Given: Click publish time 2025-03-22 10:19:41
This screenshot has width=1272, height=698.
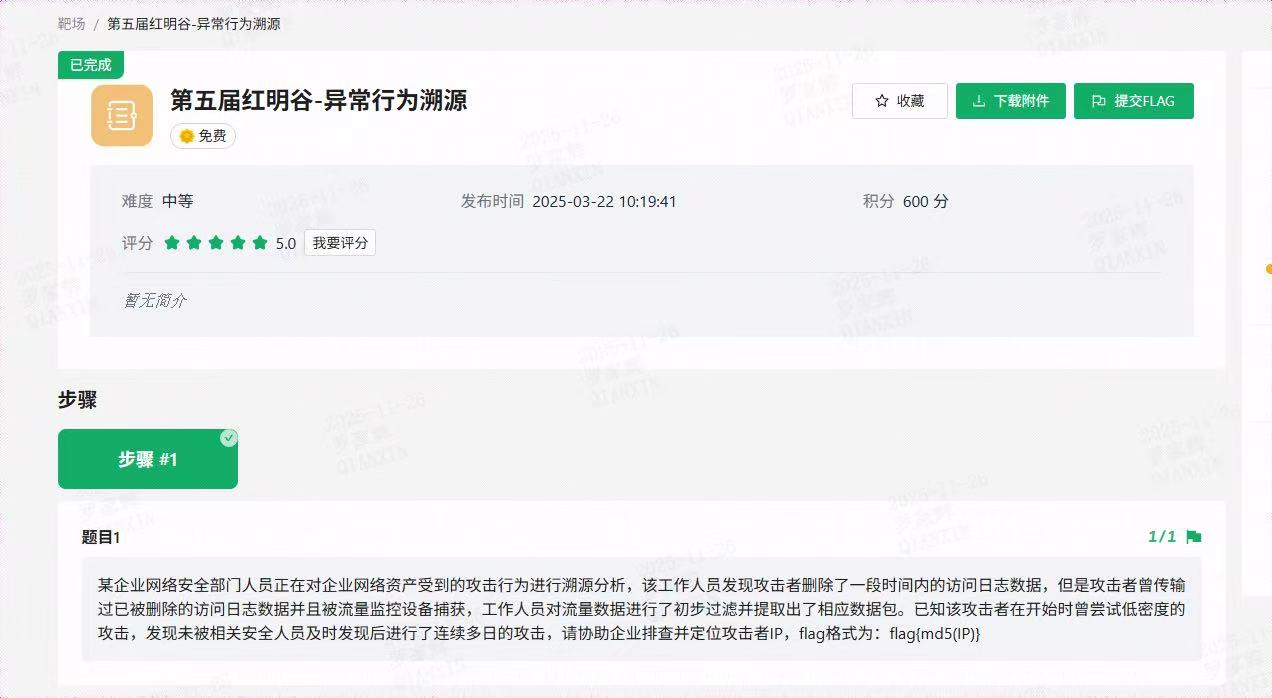Looking at the screenshot, I should click(x=605, y=201).
